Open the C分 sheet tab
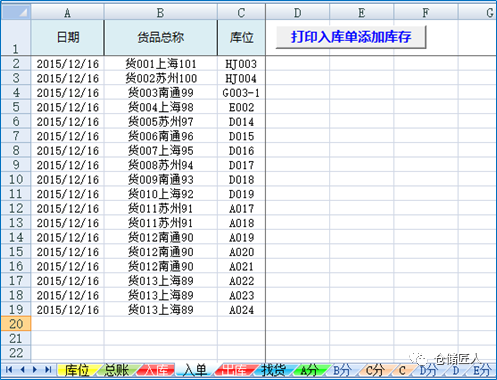Image resolution: width=497 pixels, height=380 pixels. pyautogui.click(x=374, y=370)
